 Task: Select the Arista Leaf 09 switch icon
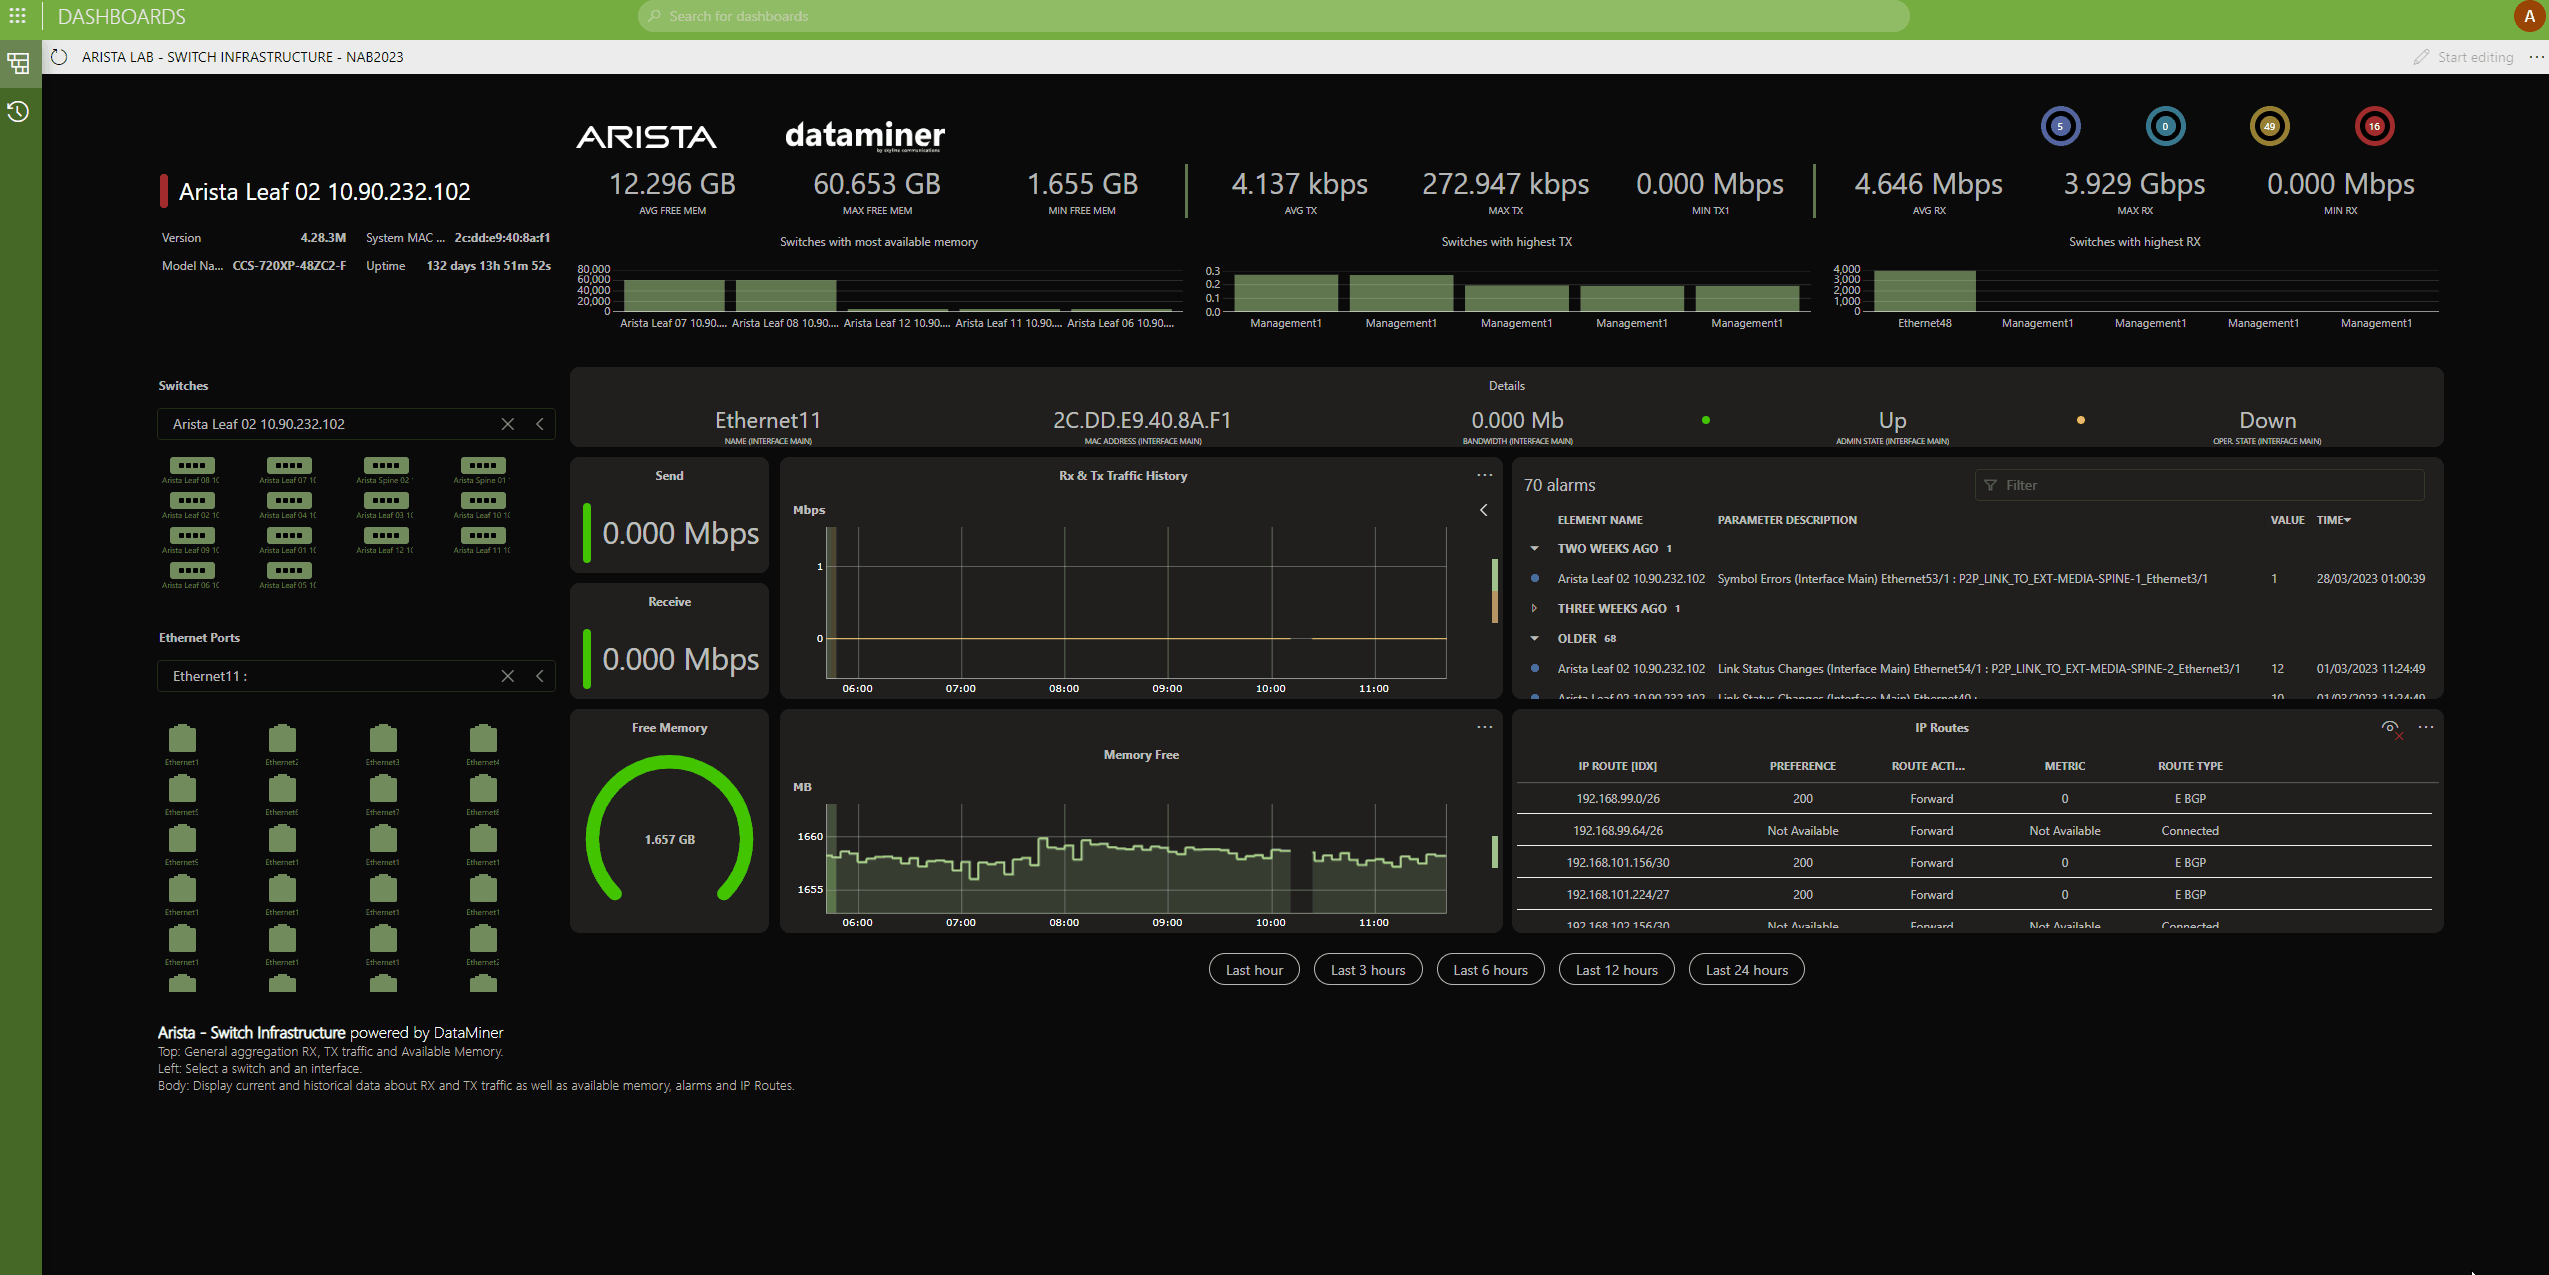[x=191, y=535]
